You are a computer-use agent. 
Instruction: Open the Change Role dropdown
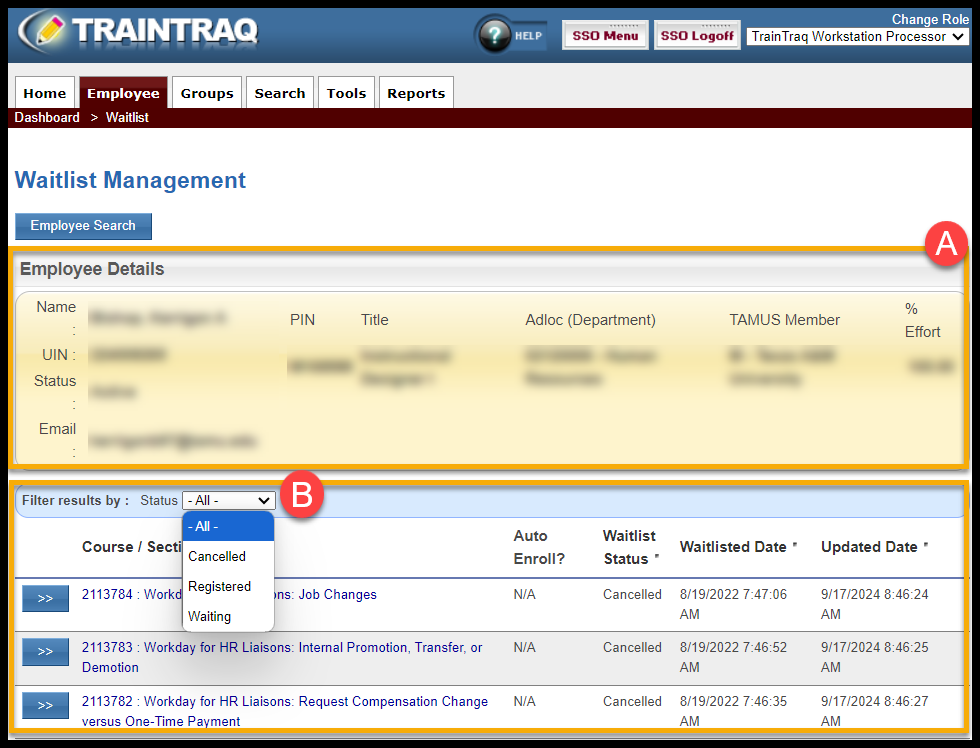[857, 37]
